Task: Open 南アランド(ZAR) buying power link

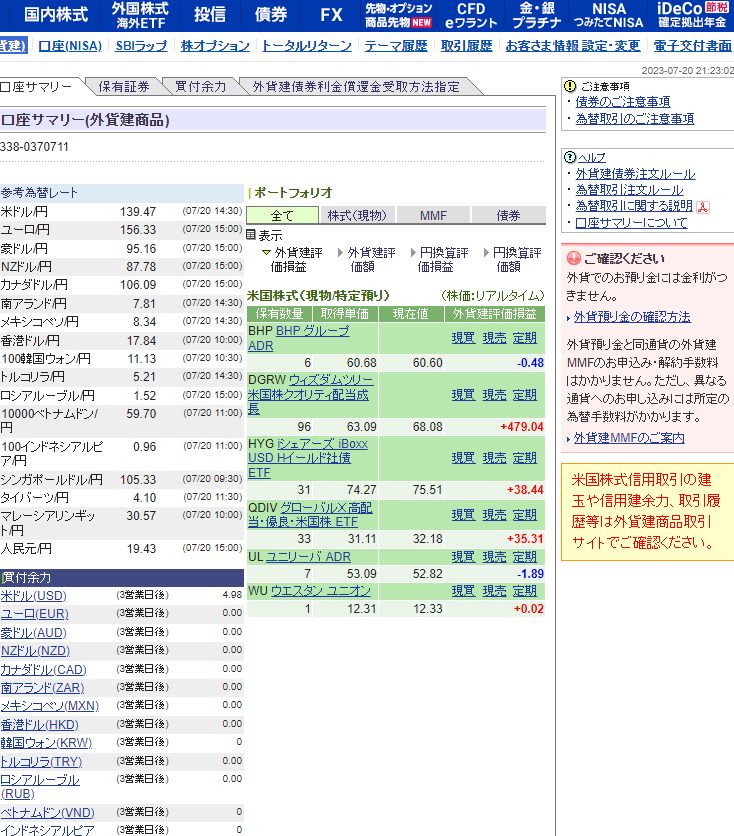Action: pos(43,687)
